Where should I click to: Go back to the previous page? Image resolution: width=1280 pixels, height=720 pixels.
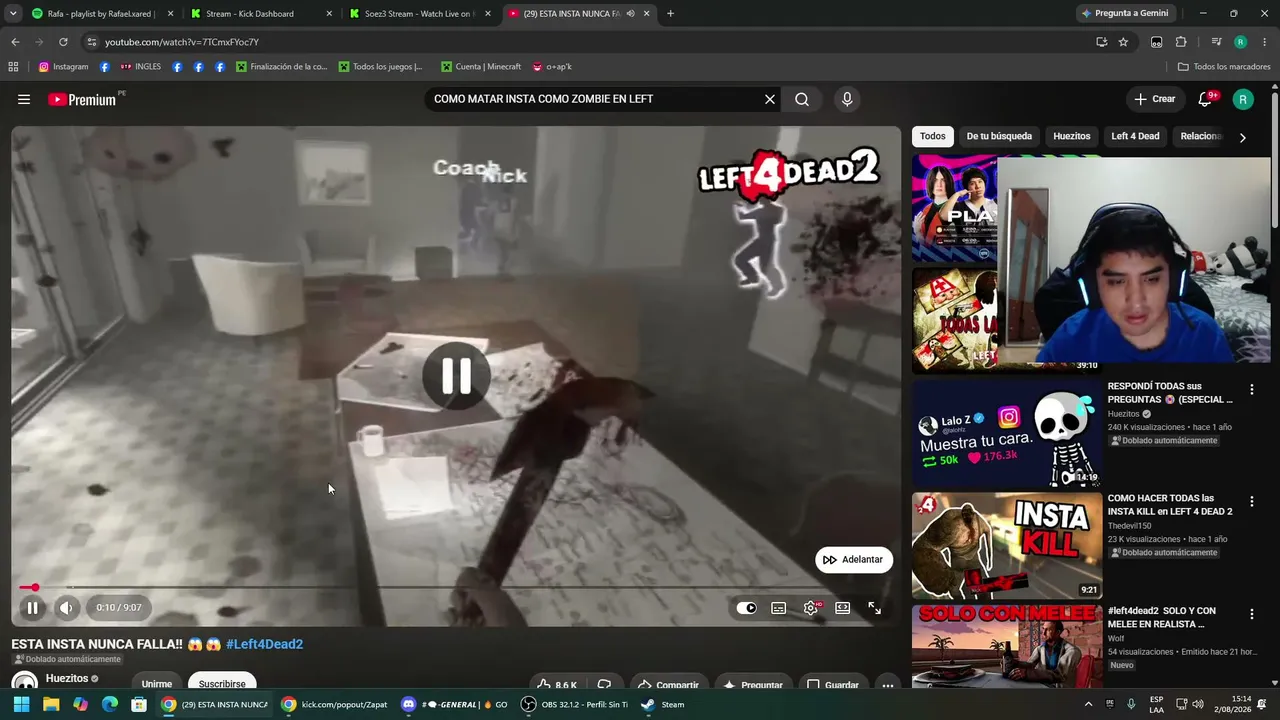pos(15,42)
